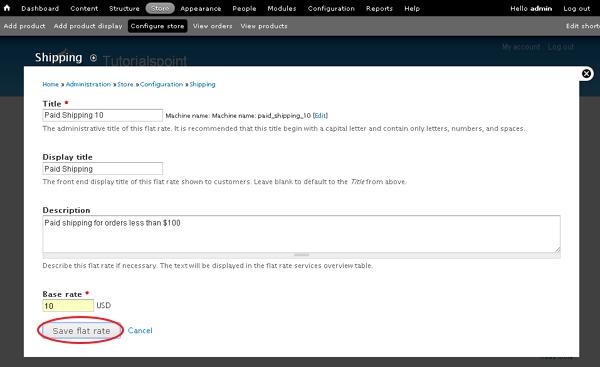Image resolution: width=600 pixels, height=367 pixels.
Task: Open the Dashboard menu
Action: [40, 8]
